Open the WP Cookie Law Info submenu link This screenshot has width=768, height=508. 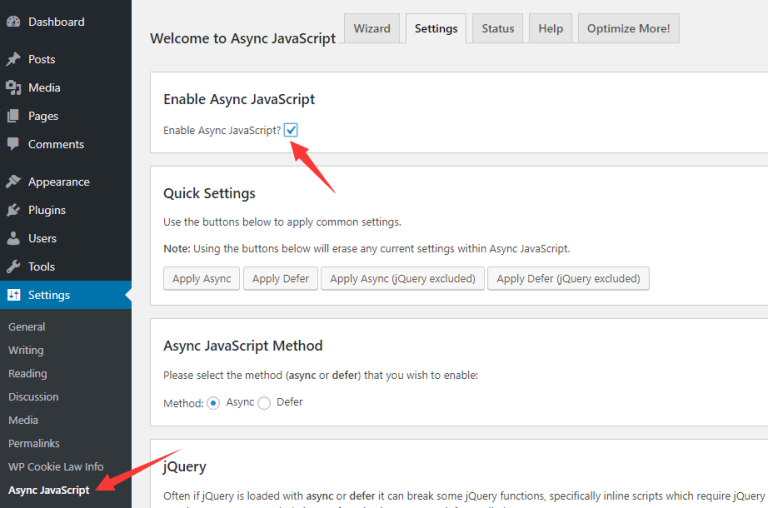coord(56,466)
